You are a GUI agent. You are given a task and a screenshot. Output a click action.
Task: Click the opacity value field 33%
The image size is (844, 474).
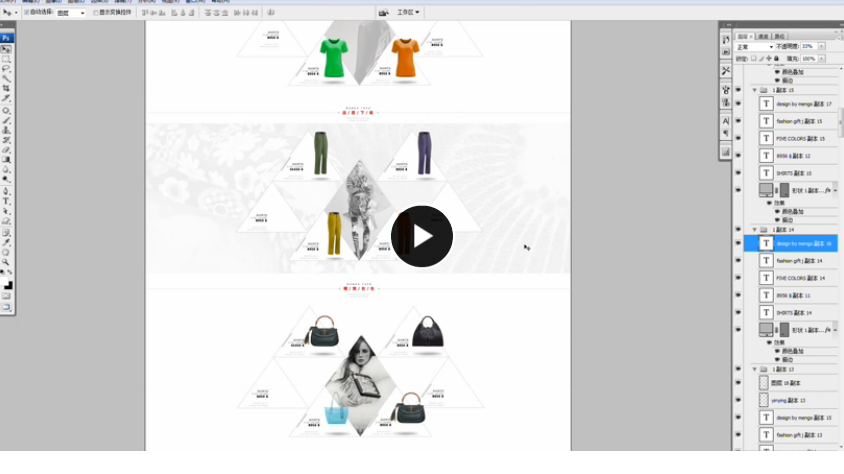click(809, 46)
